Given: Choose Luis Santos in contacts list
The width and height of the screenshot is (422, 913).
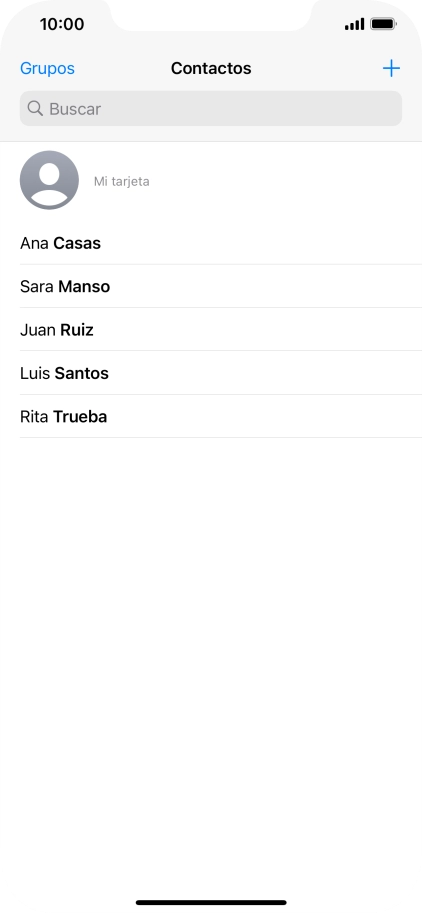Looking at the screenshot, I should click(x=221, y=373).
